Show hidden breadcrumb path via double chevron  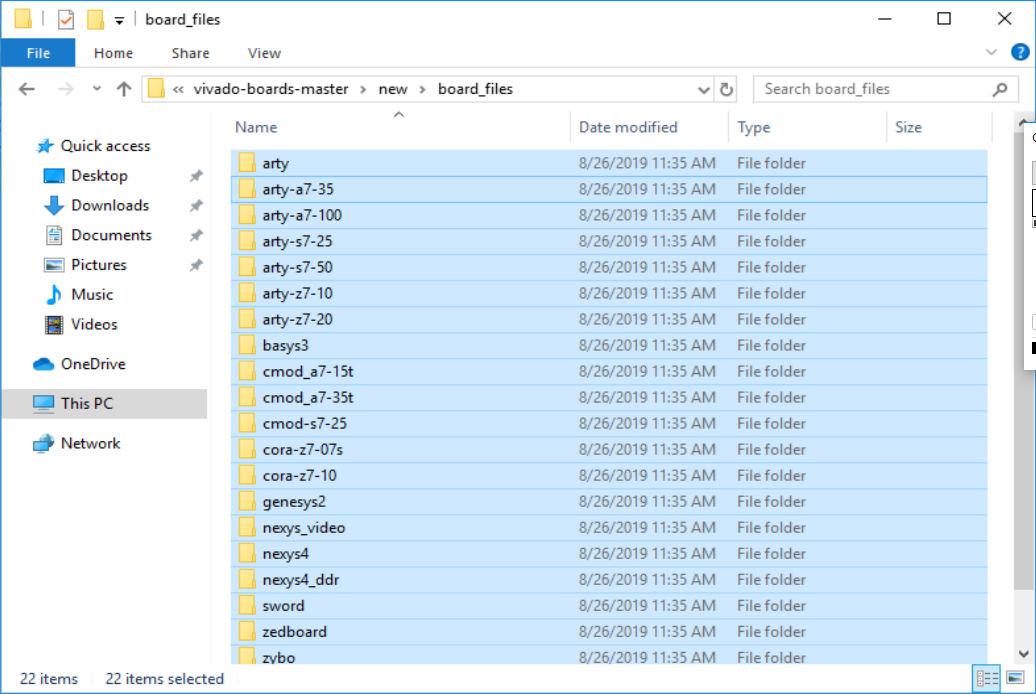178,89
